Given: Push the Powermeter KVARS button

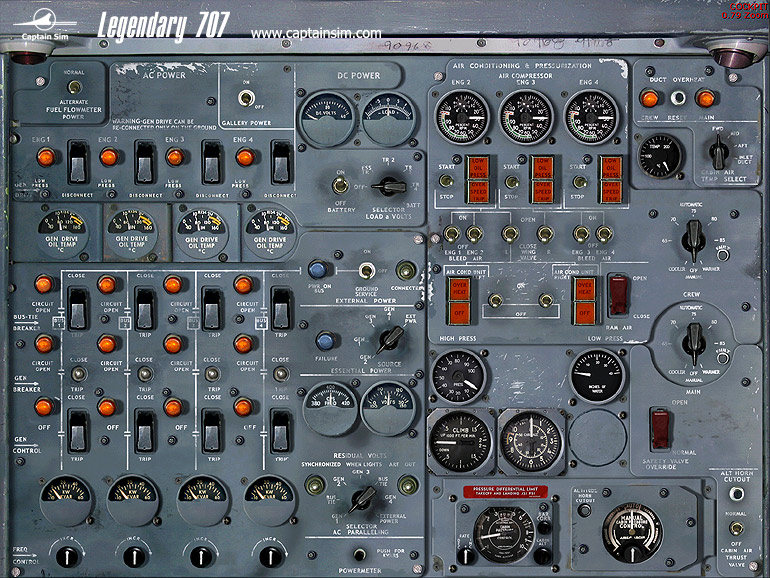Looking at the screenshot, I should (x=360, y=554).
